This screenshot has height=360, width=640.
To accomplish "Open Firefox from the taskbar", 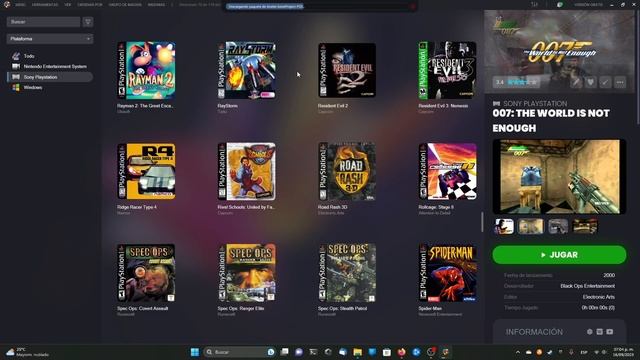I will tap(401, 352).
